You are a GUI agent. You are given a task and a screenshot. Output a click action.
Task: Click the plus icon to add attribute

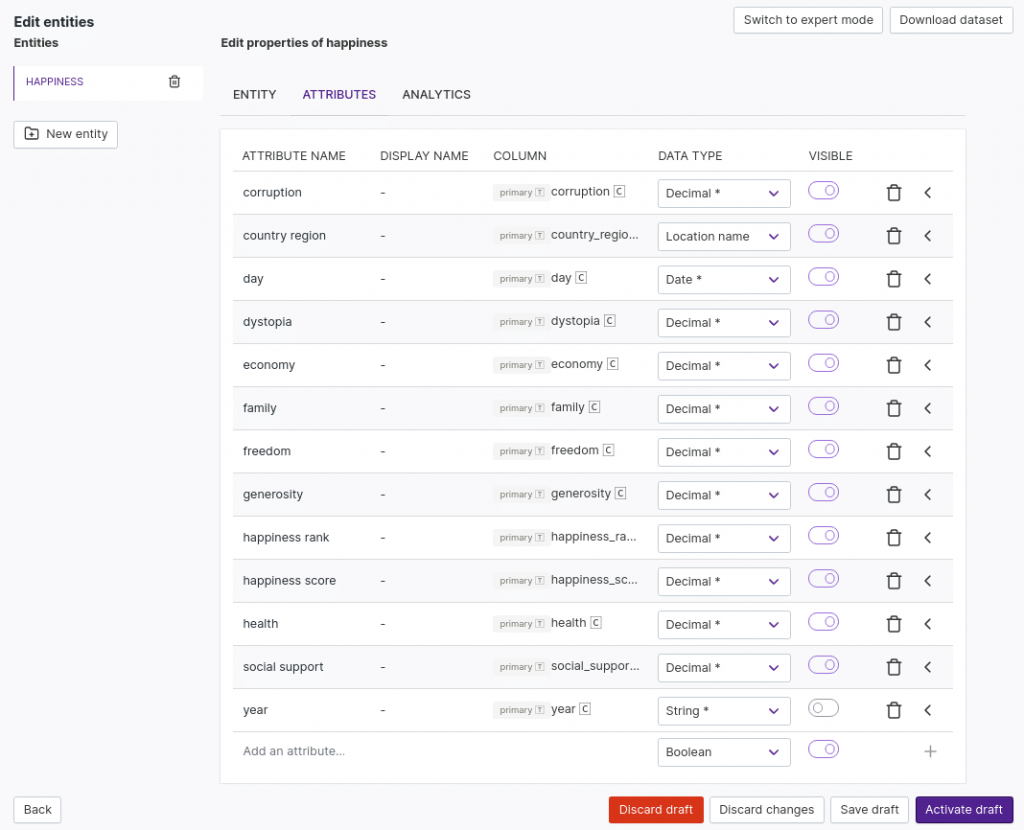929,751
